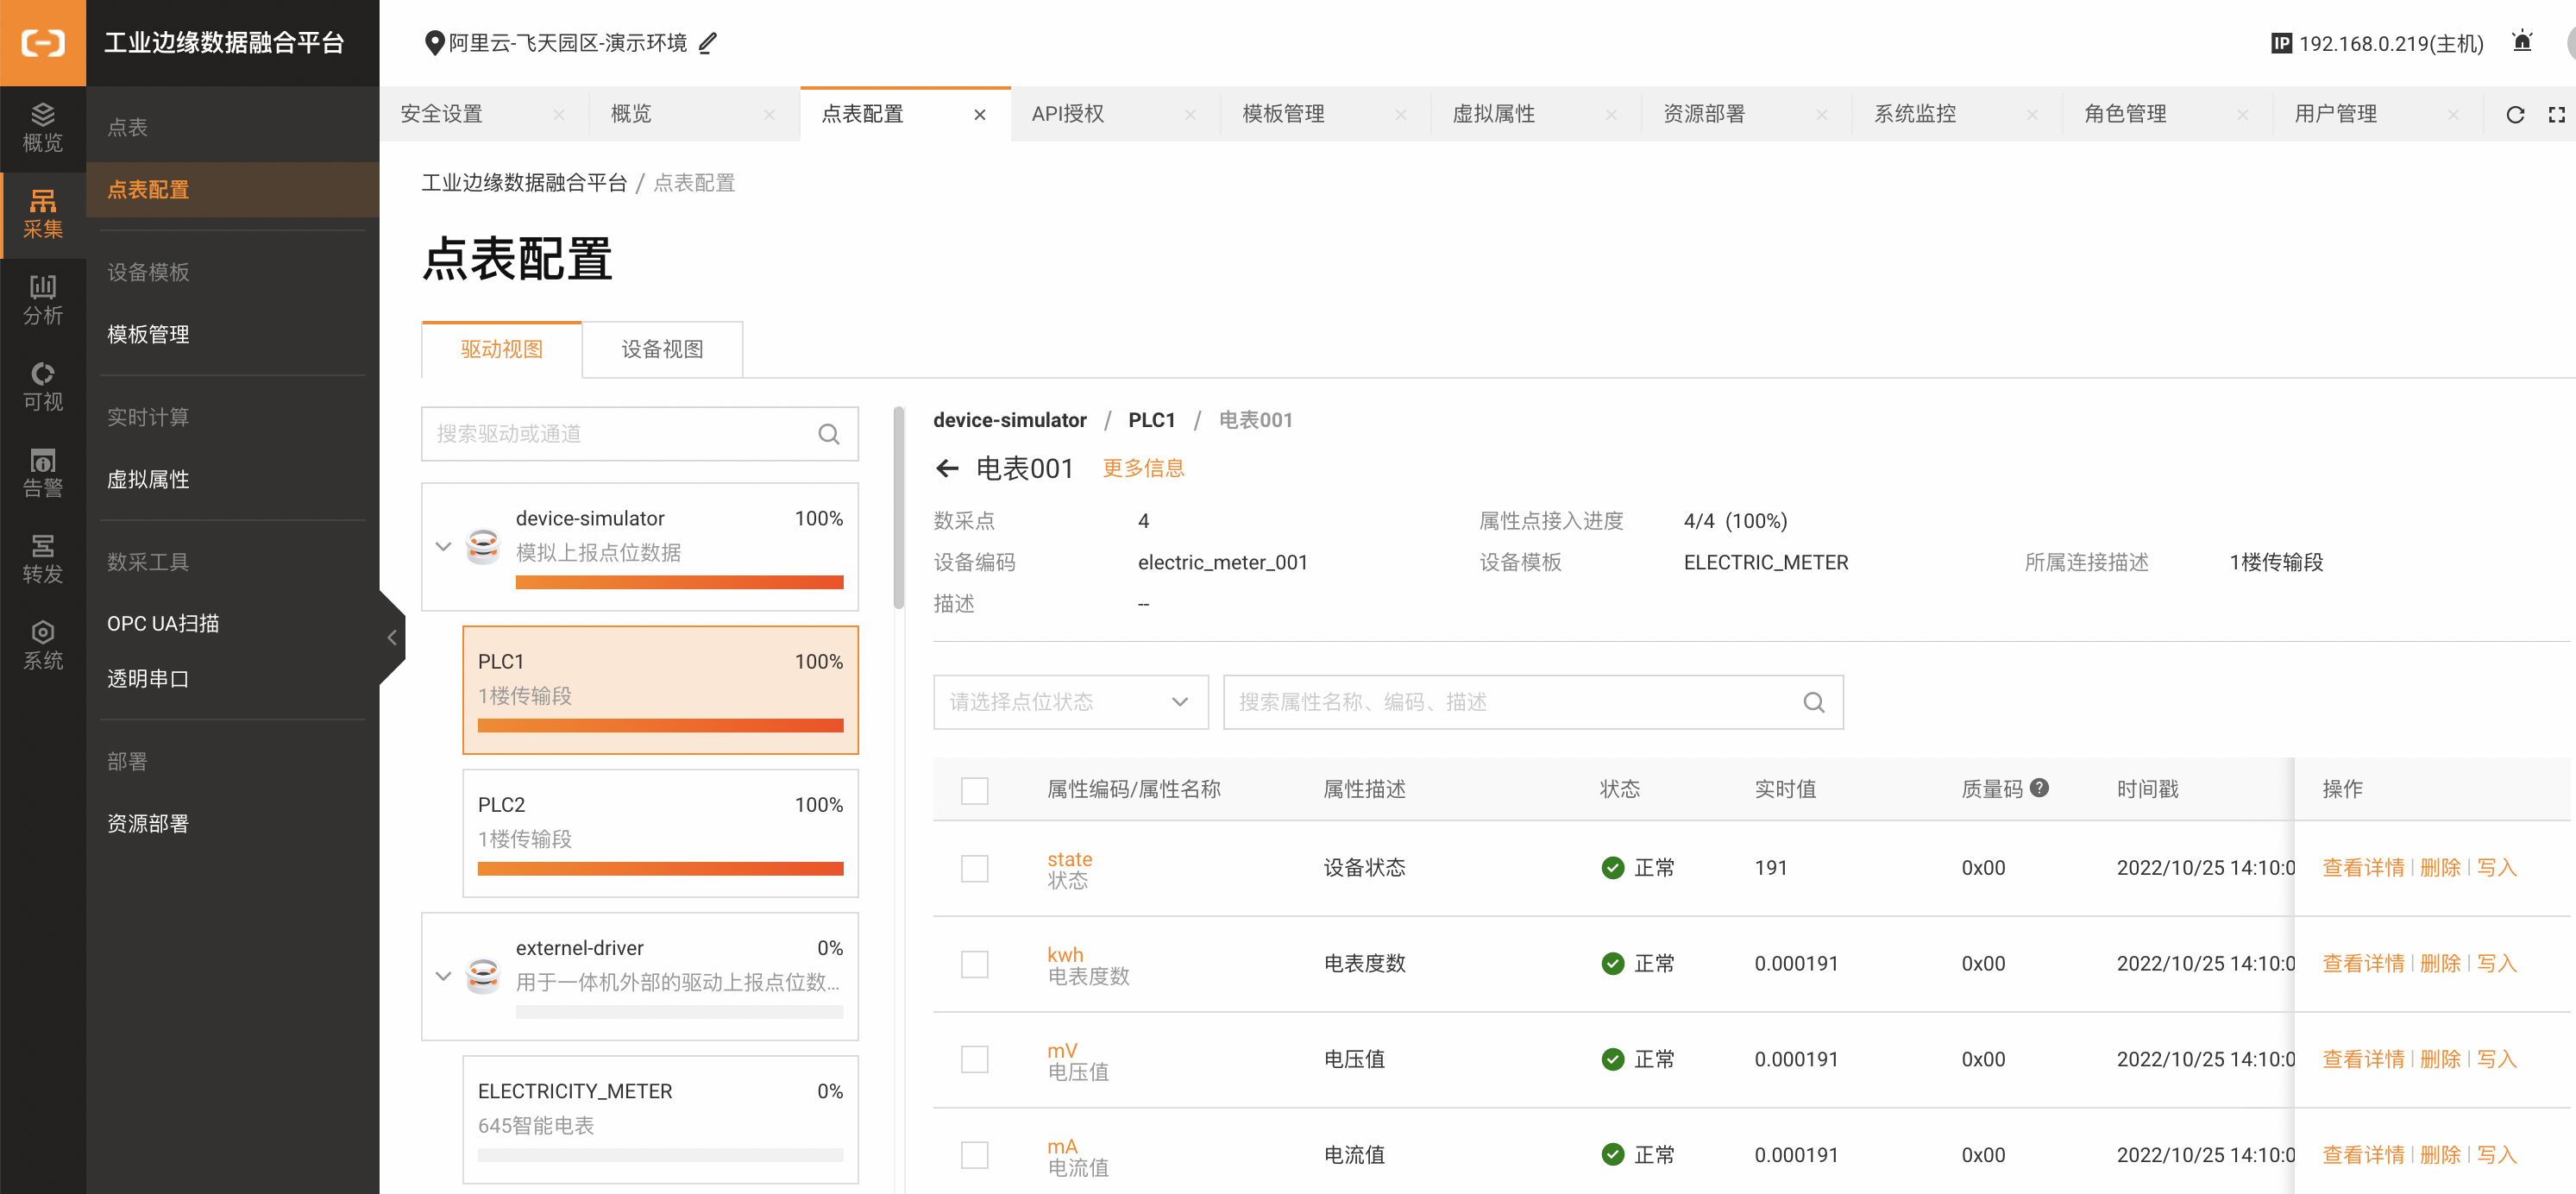Open the 分析 analysis sidebar icon
The width and height of the screenshot is (2576, 1194).
pyautogui.click(x=43, y=301)
